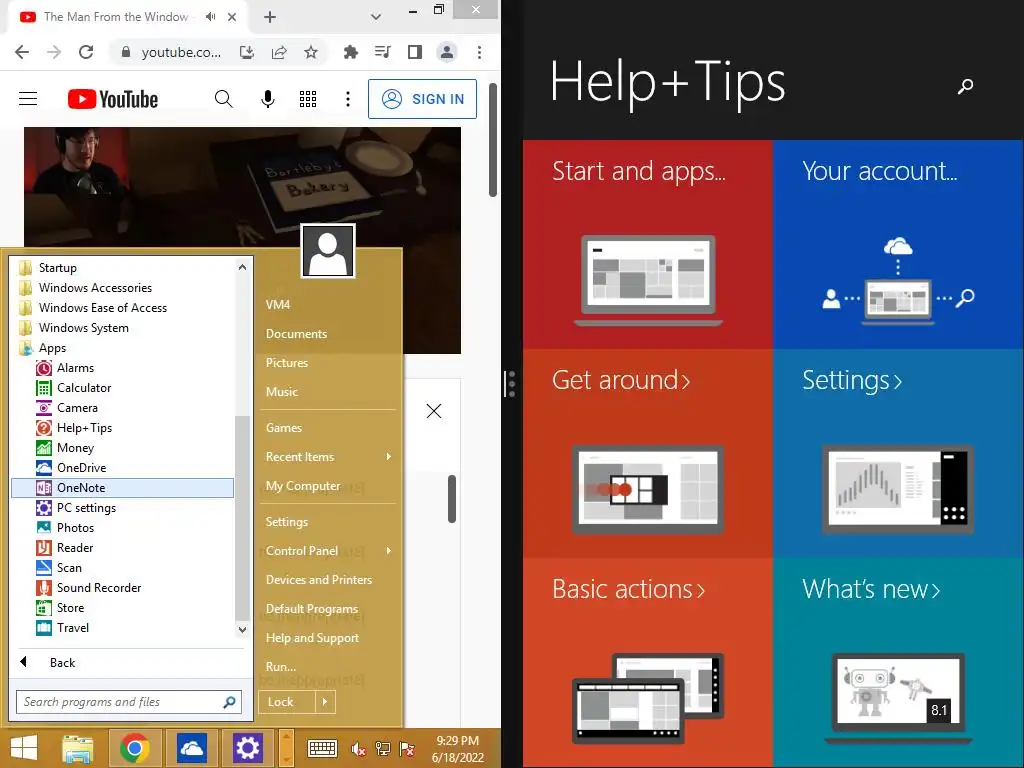
Task: Open YouTube's three-dot settings menu
Action: [348, 99]
